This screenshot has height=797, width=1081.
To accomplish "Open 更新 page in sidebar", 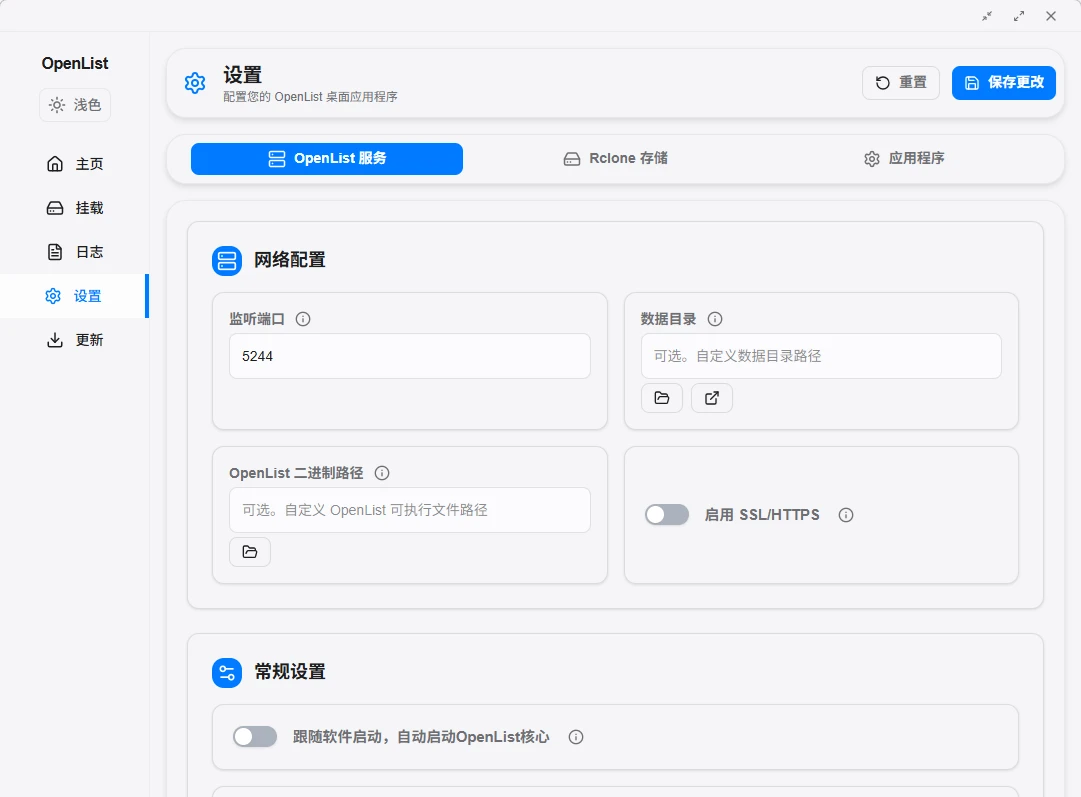I will [x=74, y=340].
